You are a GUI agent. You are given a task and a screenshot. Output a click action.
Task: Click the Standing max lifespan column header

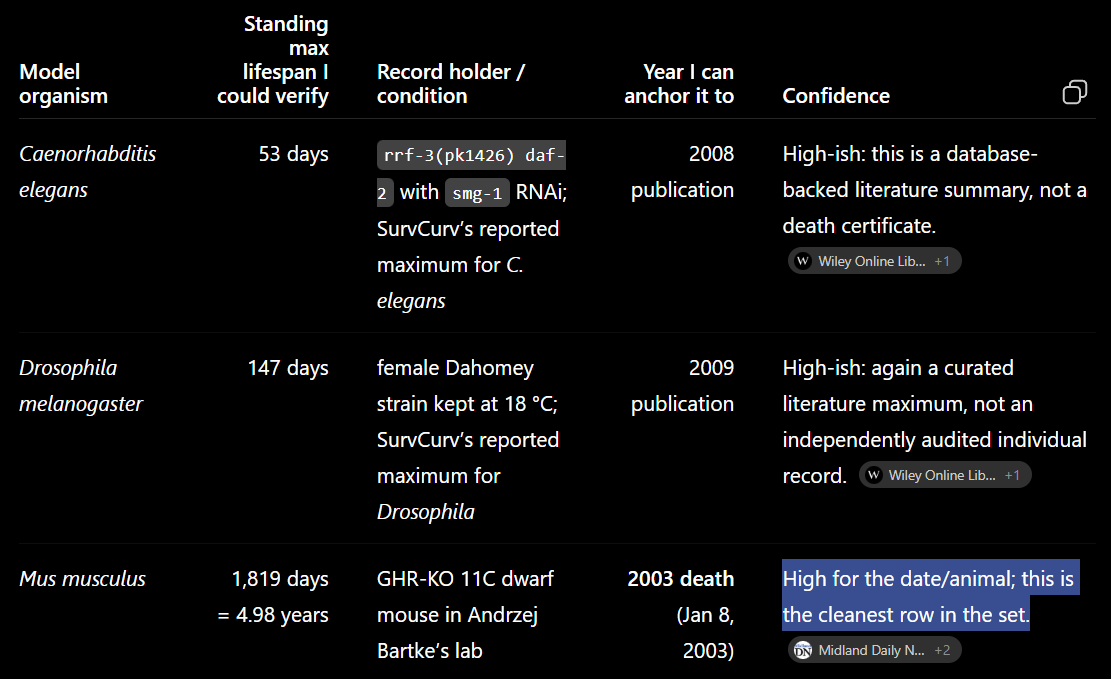click(x=273, y=60)
